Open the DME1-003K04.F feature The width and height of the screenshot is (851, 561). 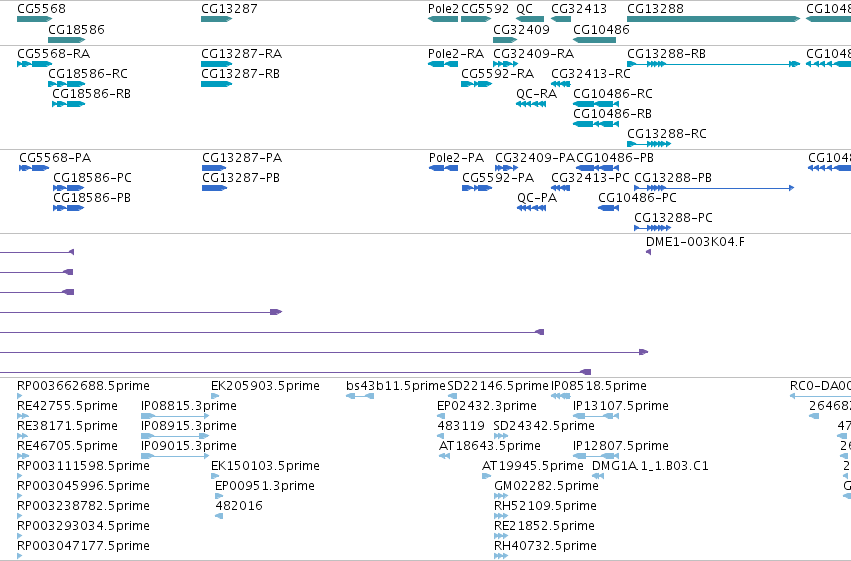[x=695, y=242]
